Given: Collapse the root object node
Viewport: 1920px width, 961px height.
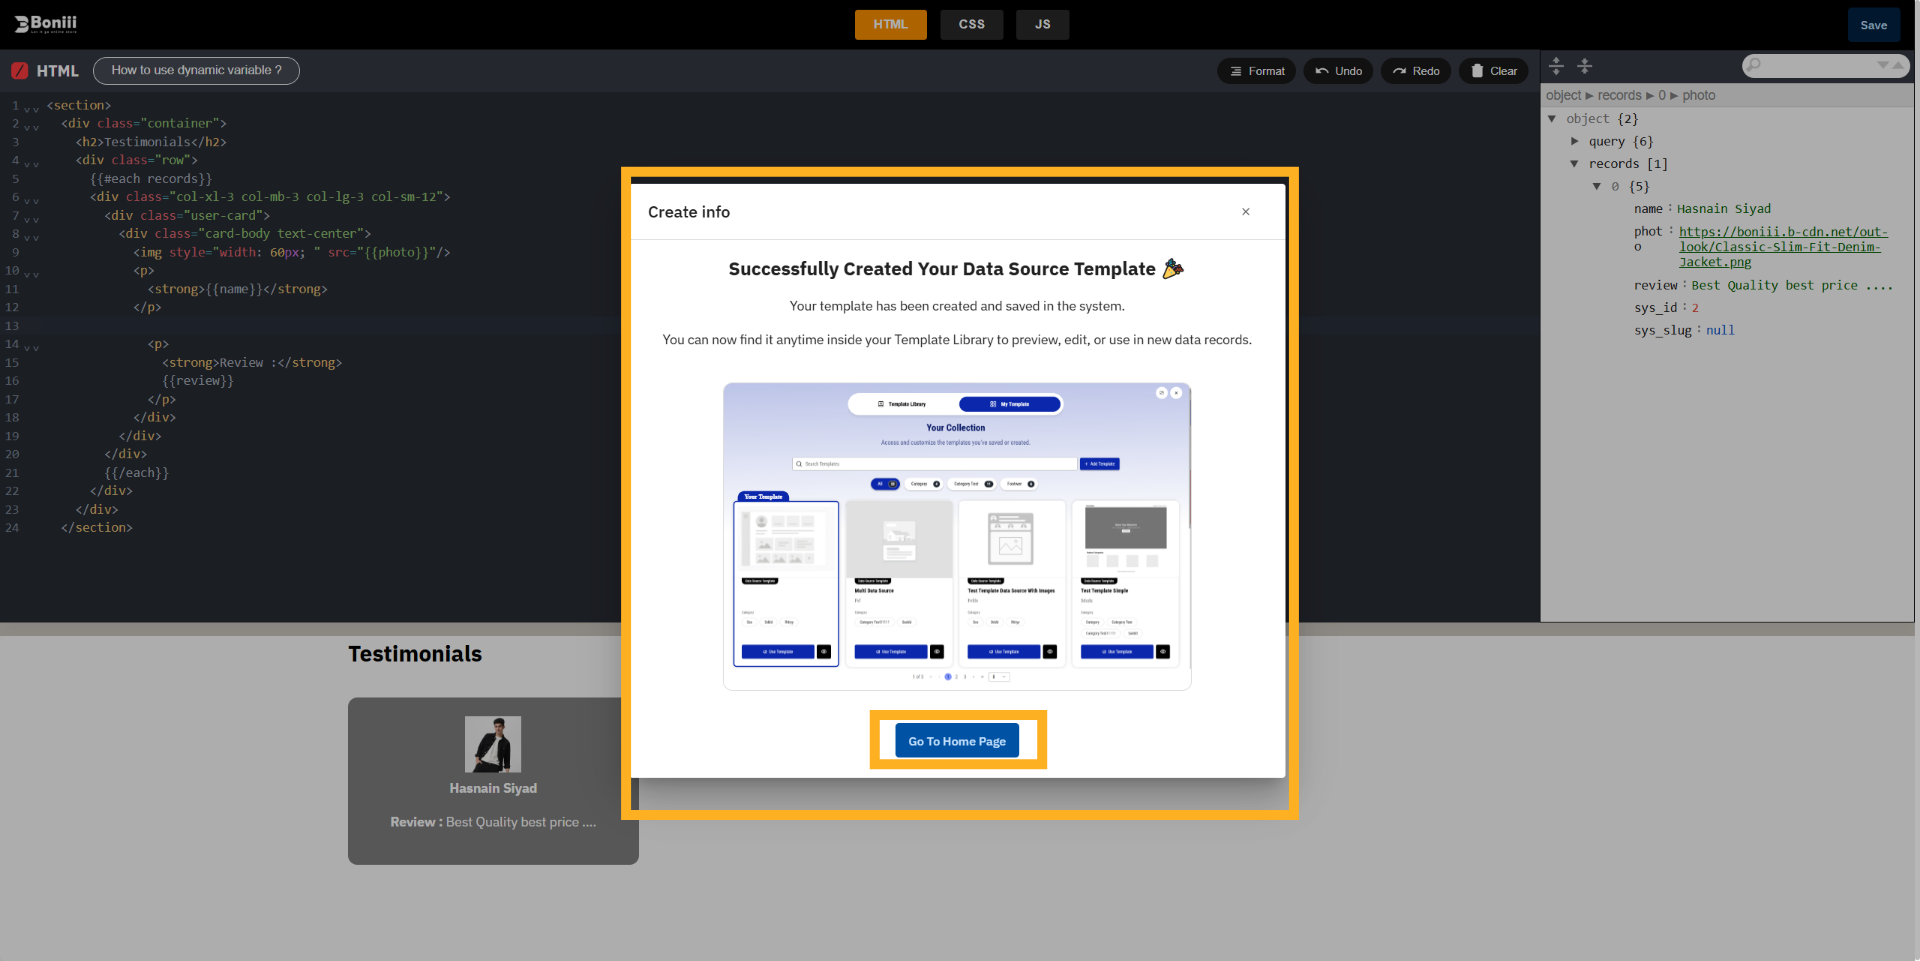Looking at the screenshot, I should coord(1552,119).
